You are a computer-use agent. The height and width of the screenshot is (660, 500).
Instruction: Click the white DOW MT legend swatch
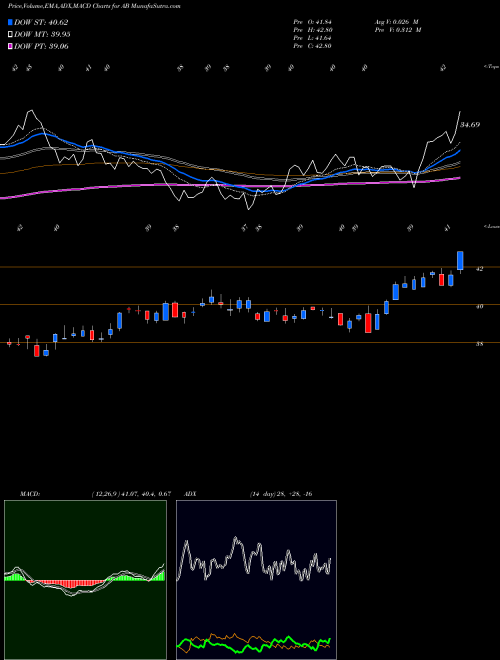pyautogui.click(x=10, y=35)
